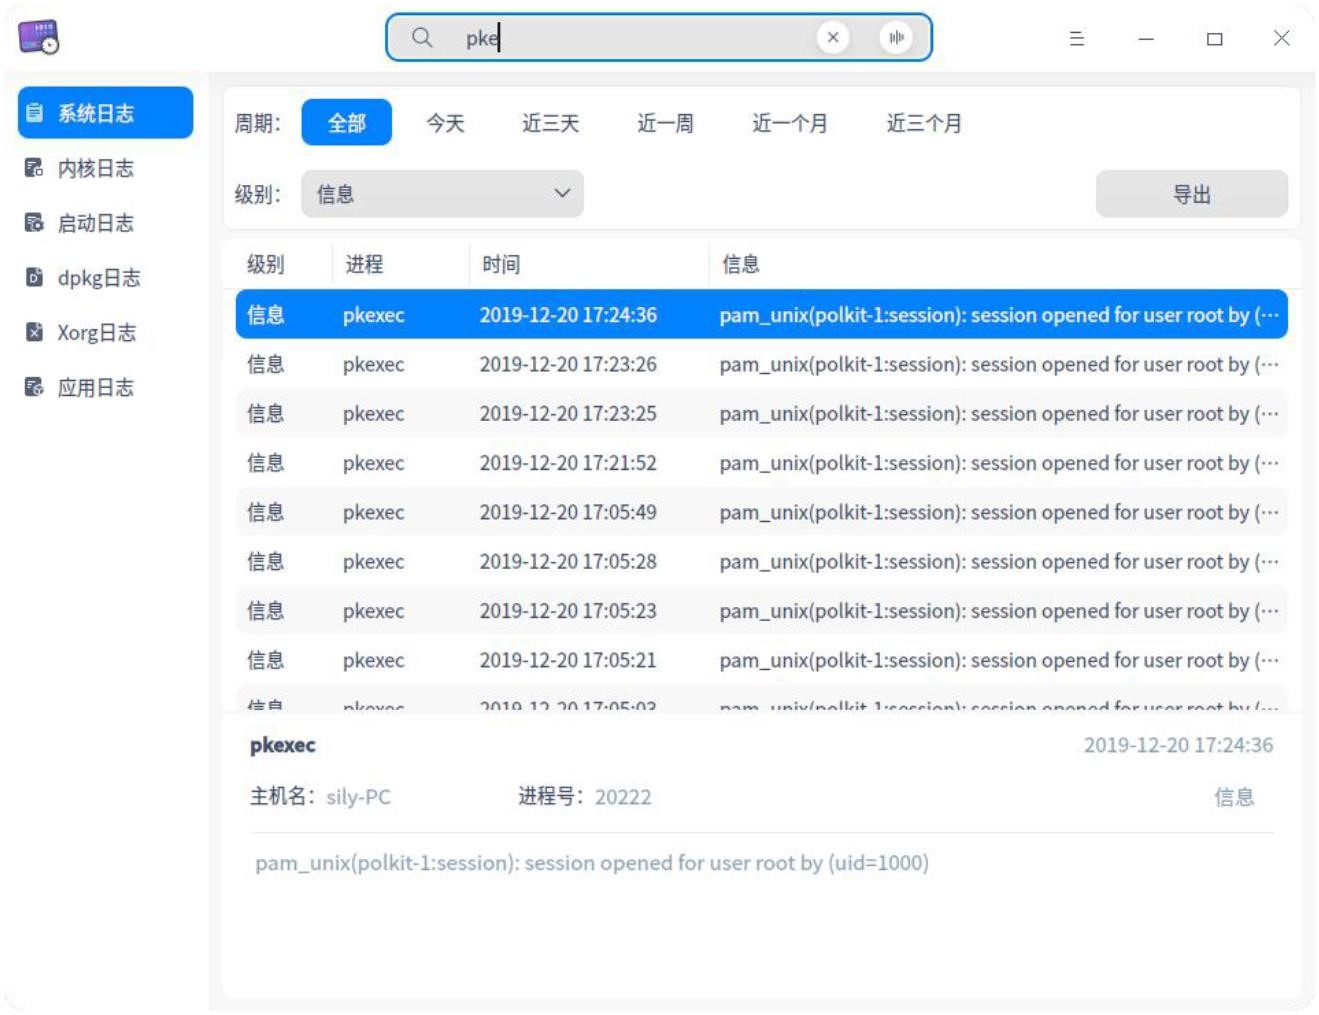Open the 内核日志 category
The image size is (1319, 1015).
[105, 168]
